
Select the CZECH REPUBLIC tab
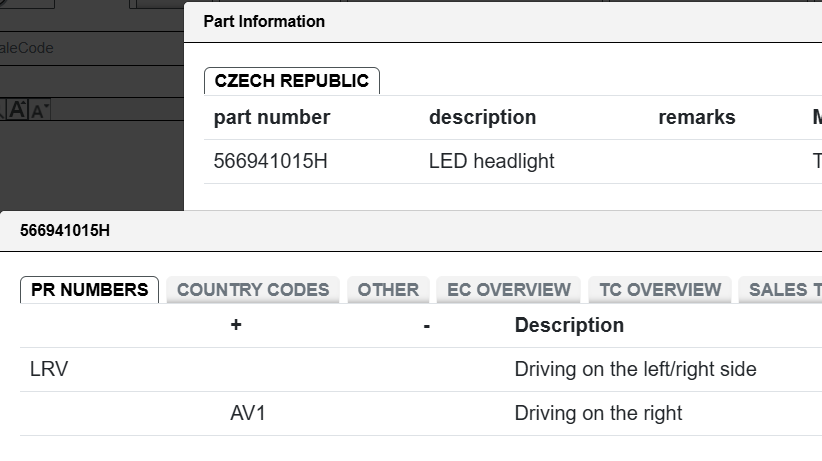coord(292,81)
